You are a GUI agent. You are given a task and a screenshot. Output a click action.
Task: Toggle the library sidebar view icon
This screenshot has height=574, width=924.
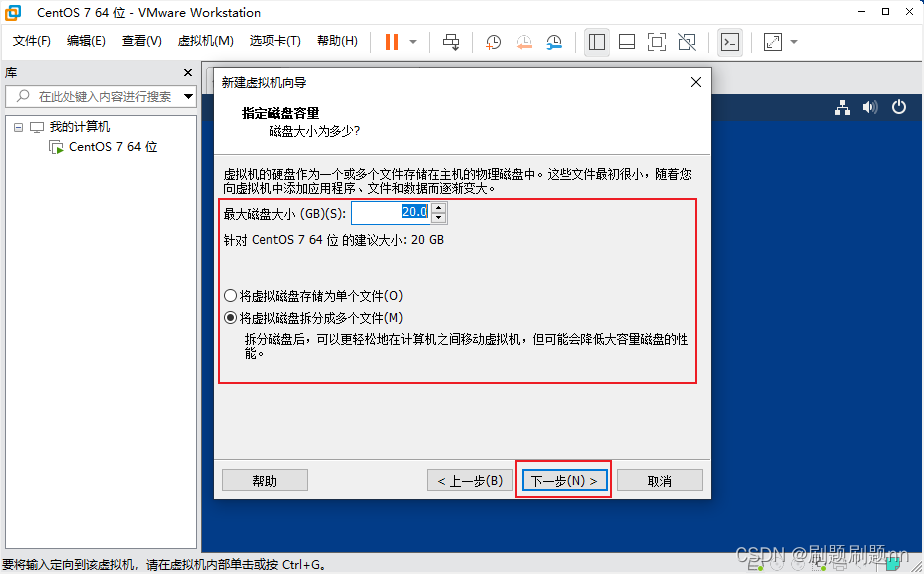(597, 42)
